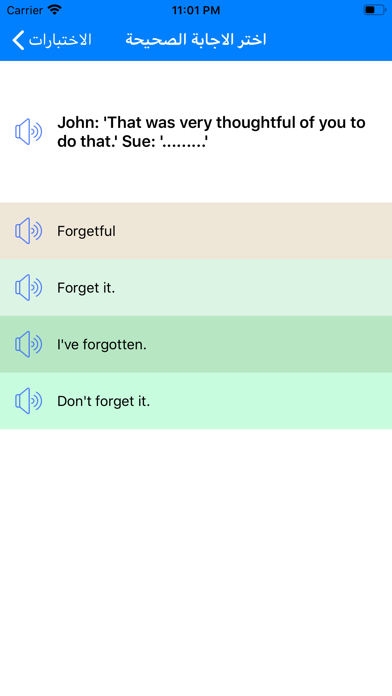Tap the title اختر الاجابة الصحيحة
The image size is (392, 696).
point(196,40)
